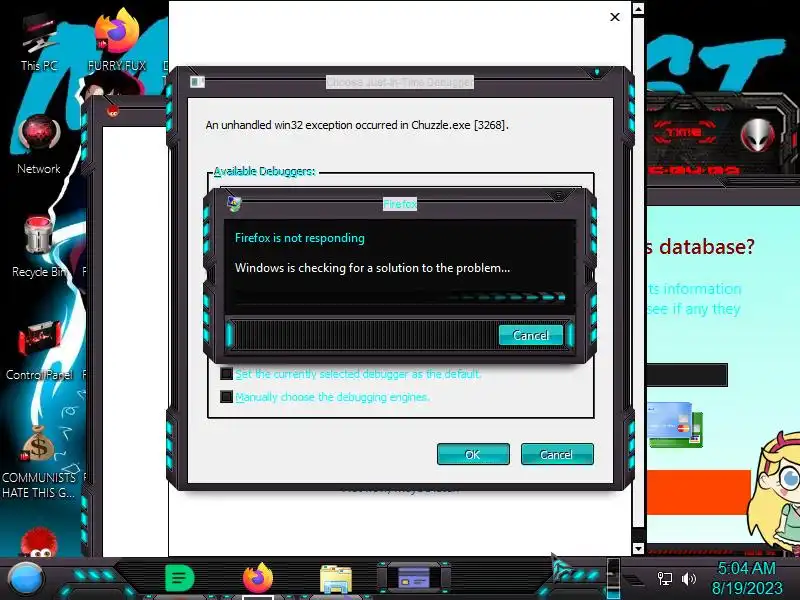Click the dark input bar in right window

pyautogui.click(x=687, y=375)
